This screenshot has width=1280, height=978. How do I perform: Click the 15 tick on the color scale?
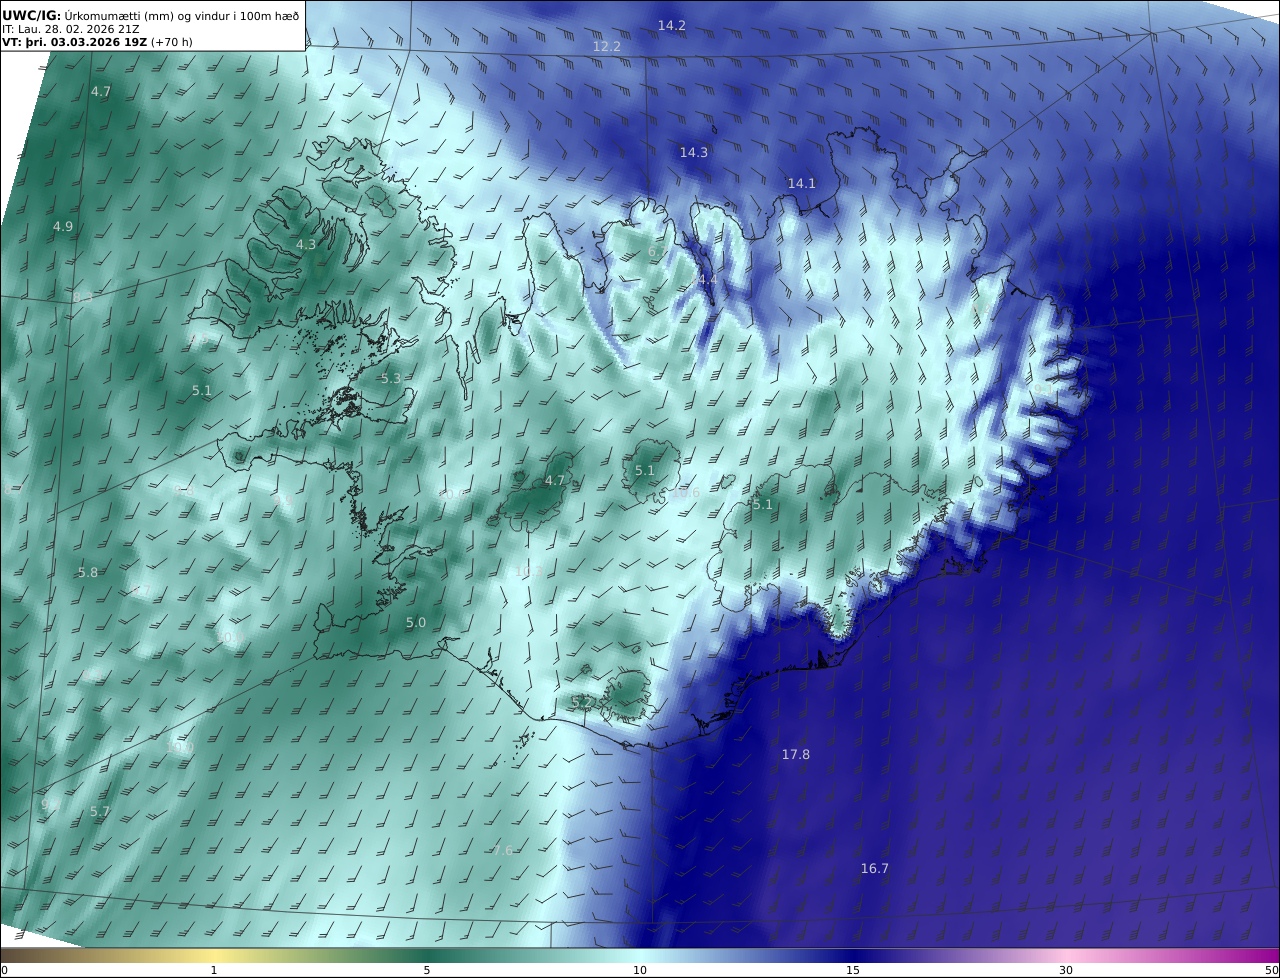pos(853,970)
